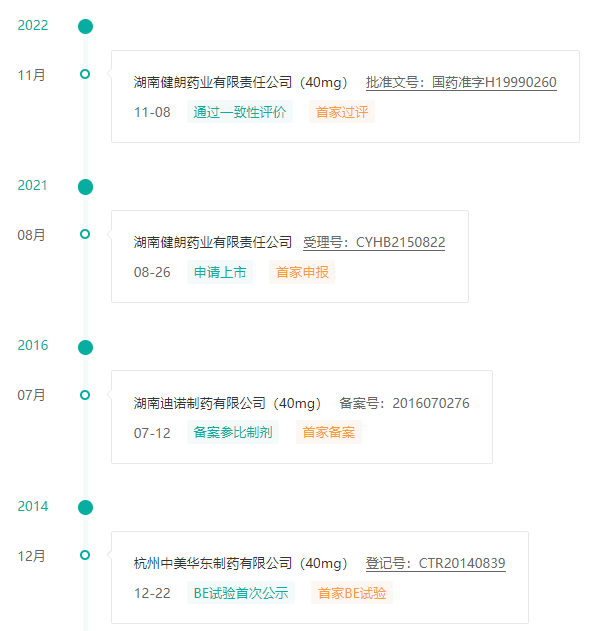Click the 通过一致性评价 tag
Image resolution: width=600 pixels, height=631 pixels.
239,112
